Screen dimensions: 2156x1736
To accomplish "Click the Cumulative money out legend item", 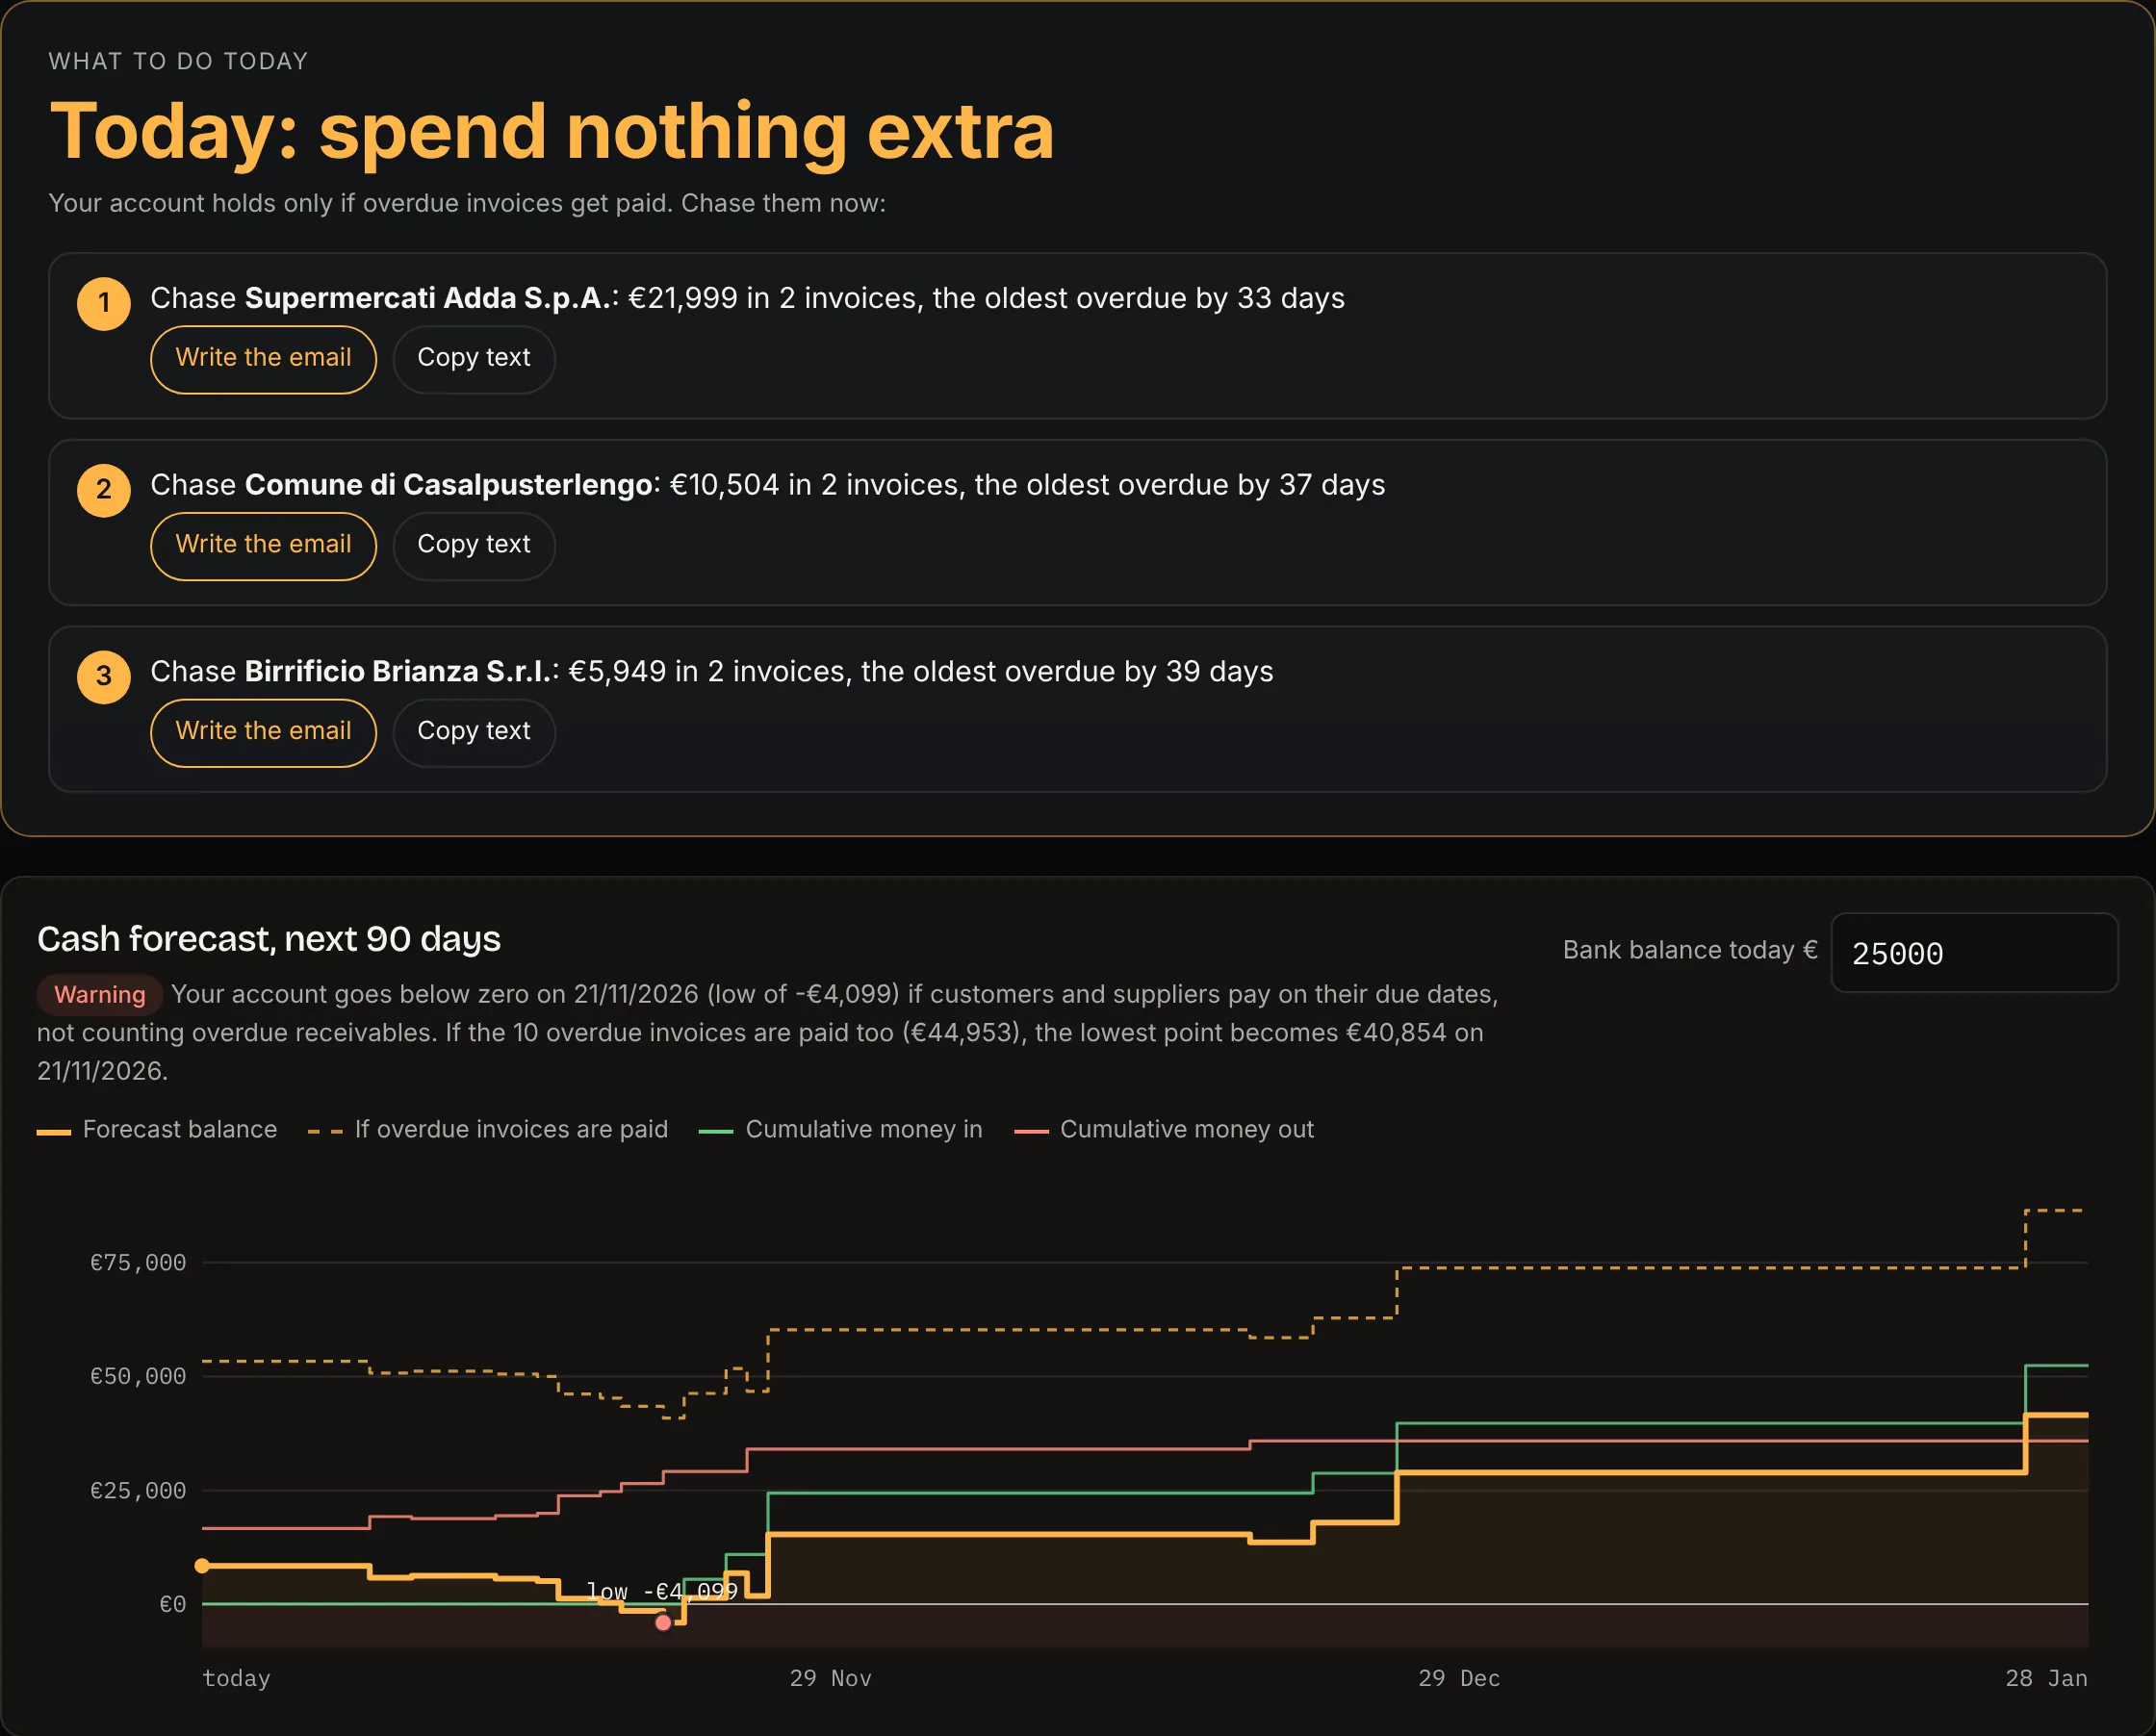I will pos(1164,1129).
